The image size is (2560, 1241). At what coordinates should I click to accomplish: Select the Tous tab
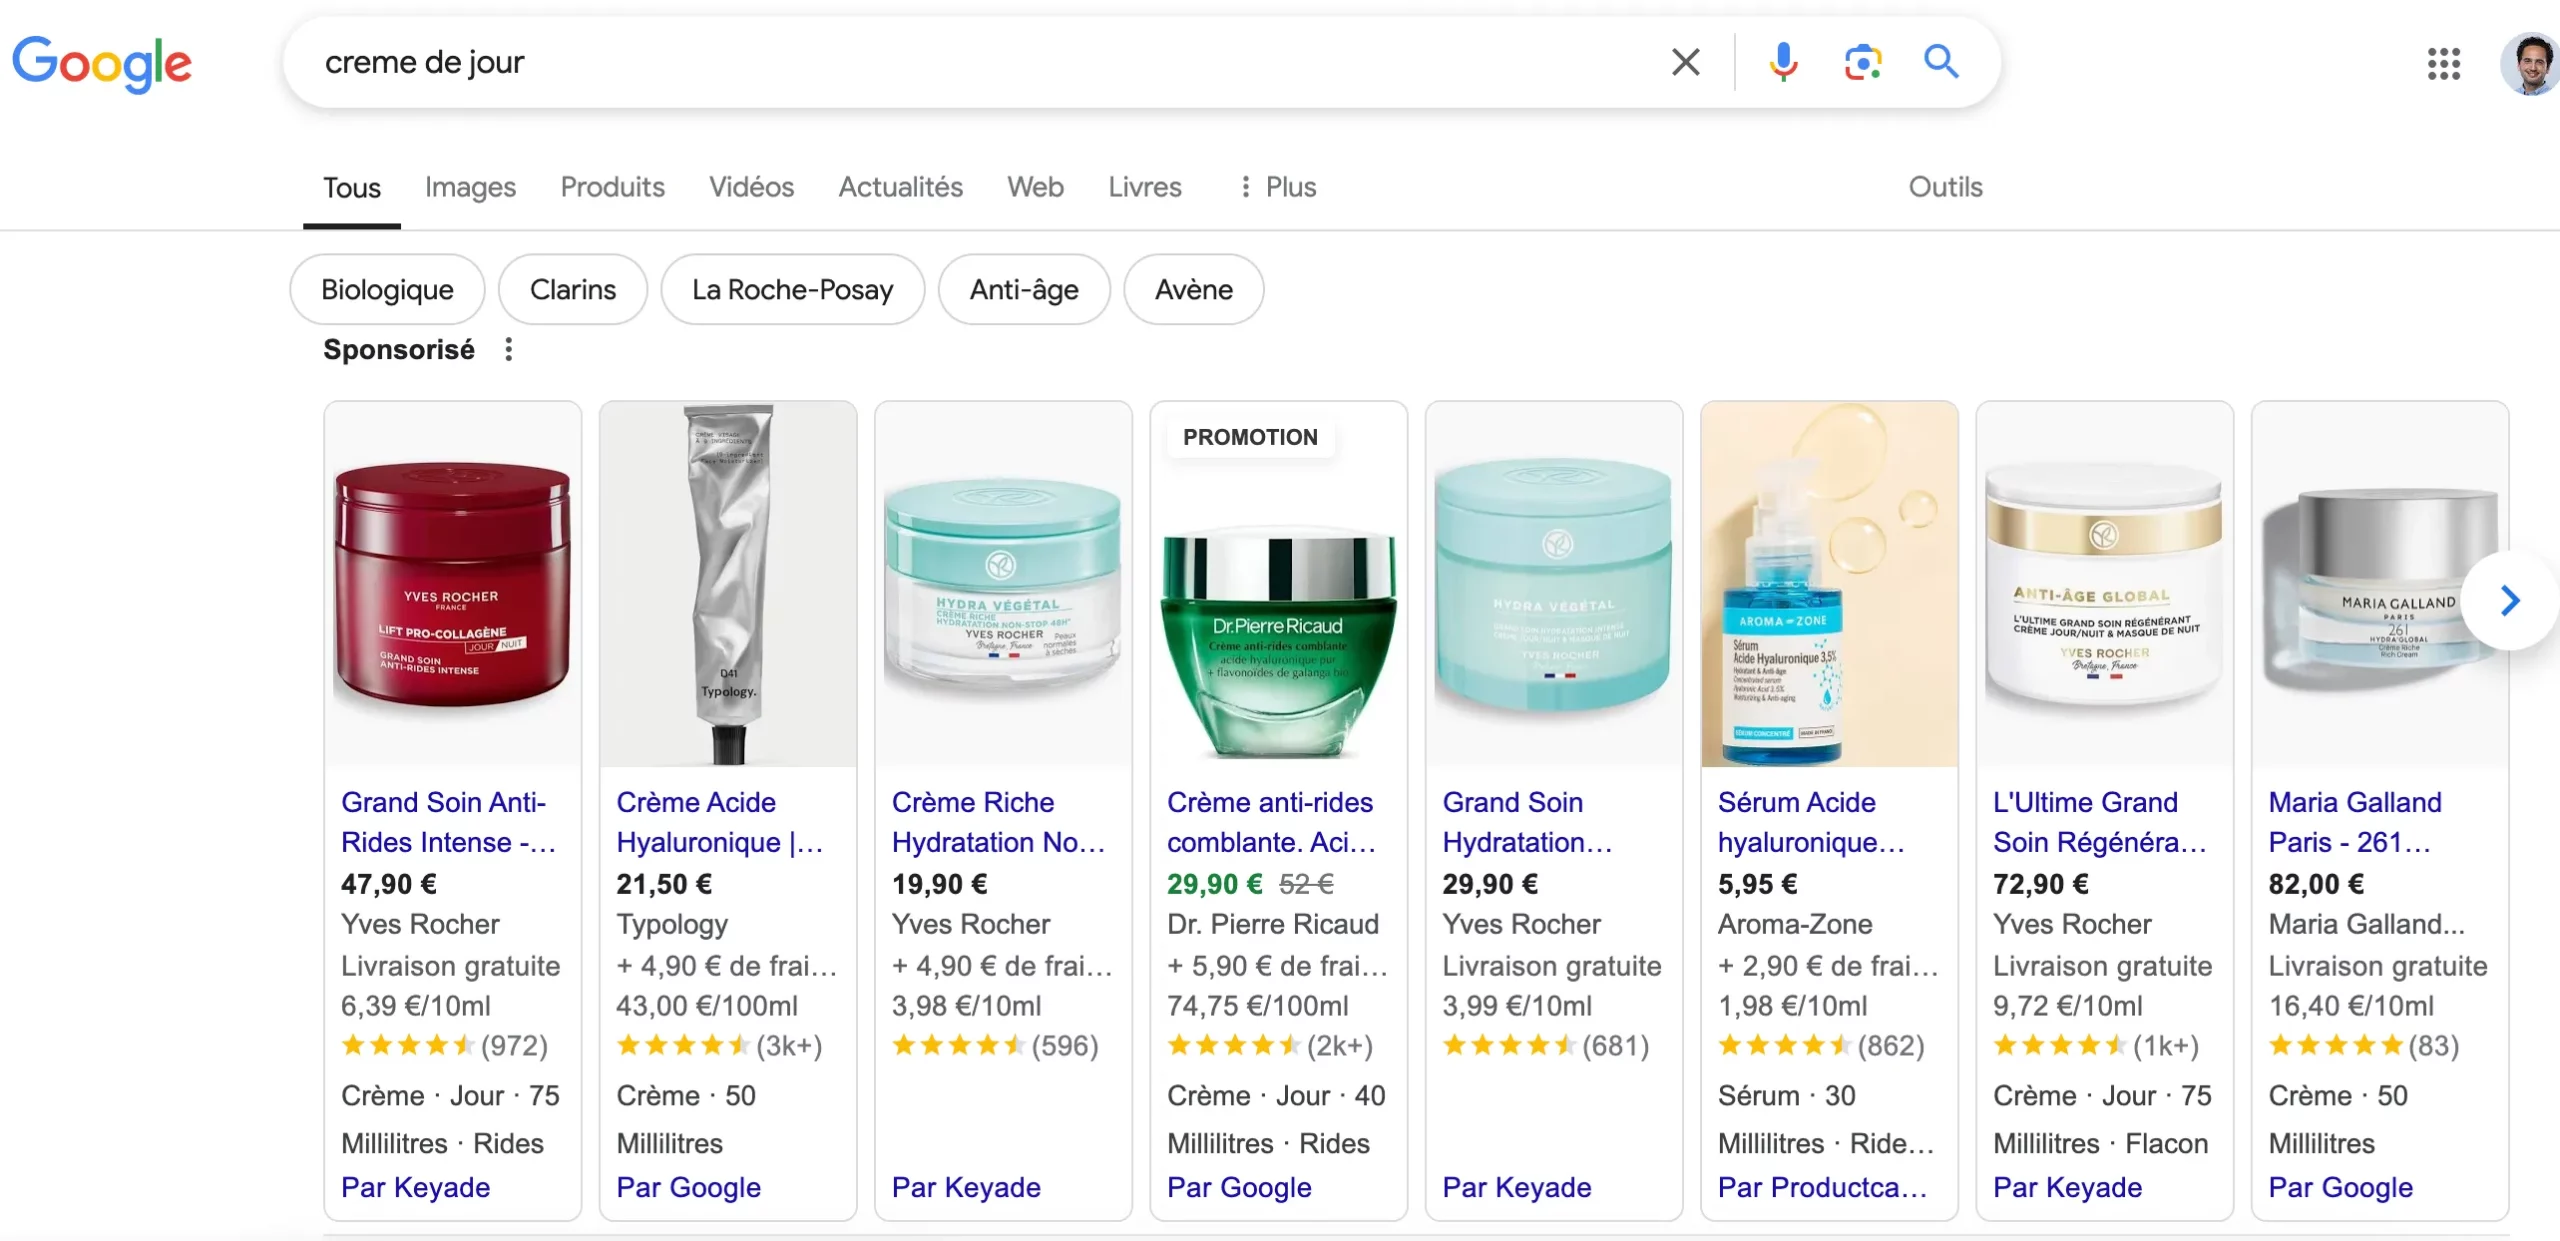(x=352, y=188)
